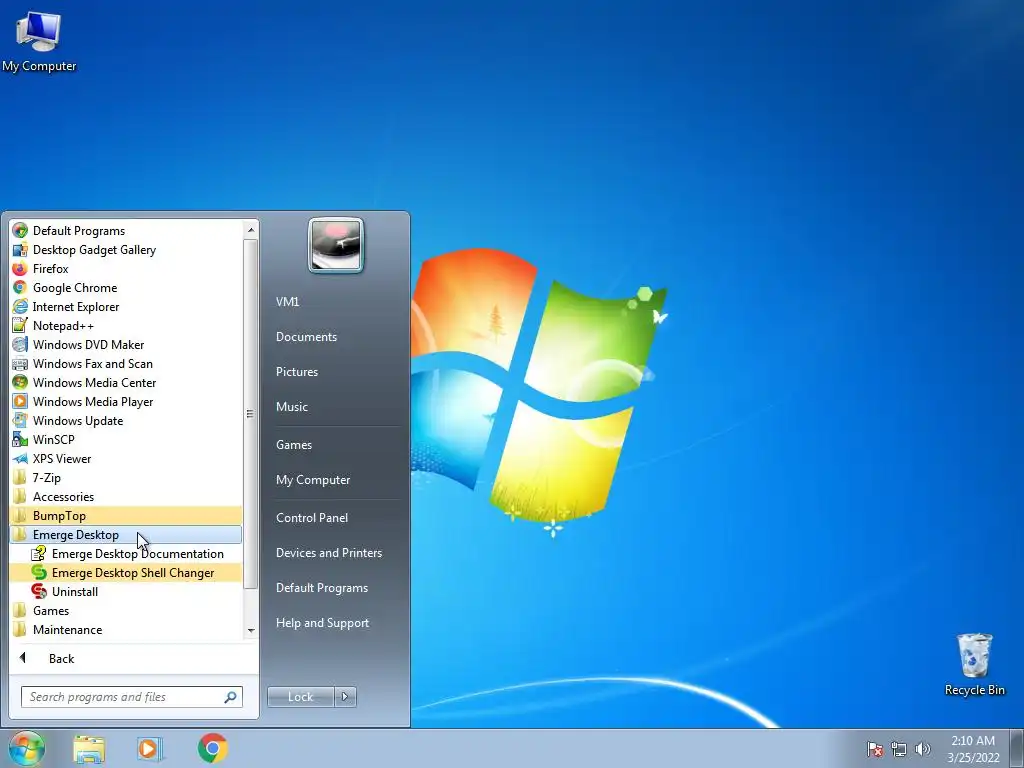This screenshot has height=768, width=1024.
Task: Select Uninstall under Emerge Desktop
Action: click(x=125, y=592)
